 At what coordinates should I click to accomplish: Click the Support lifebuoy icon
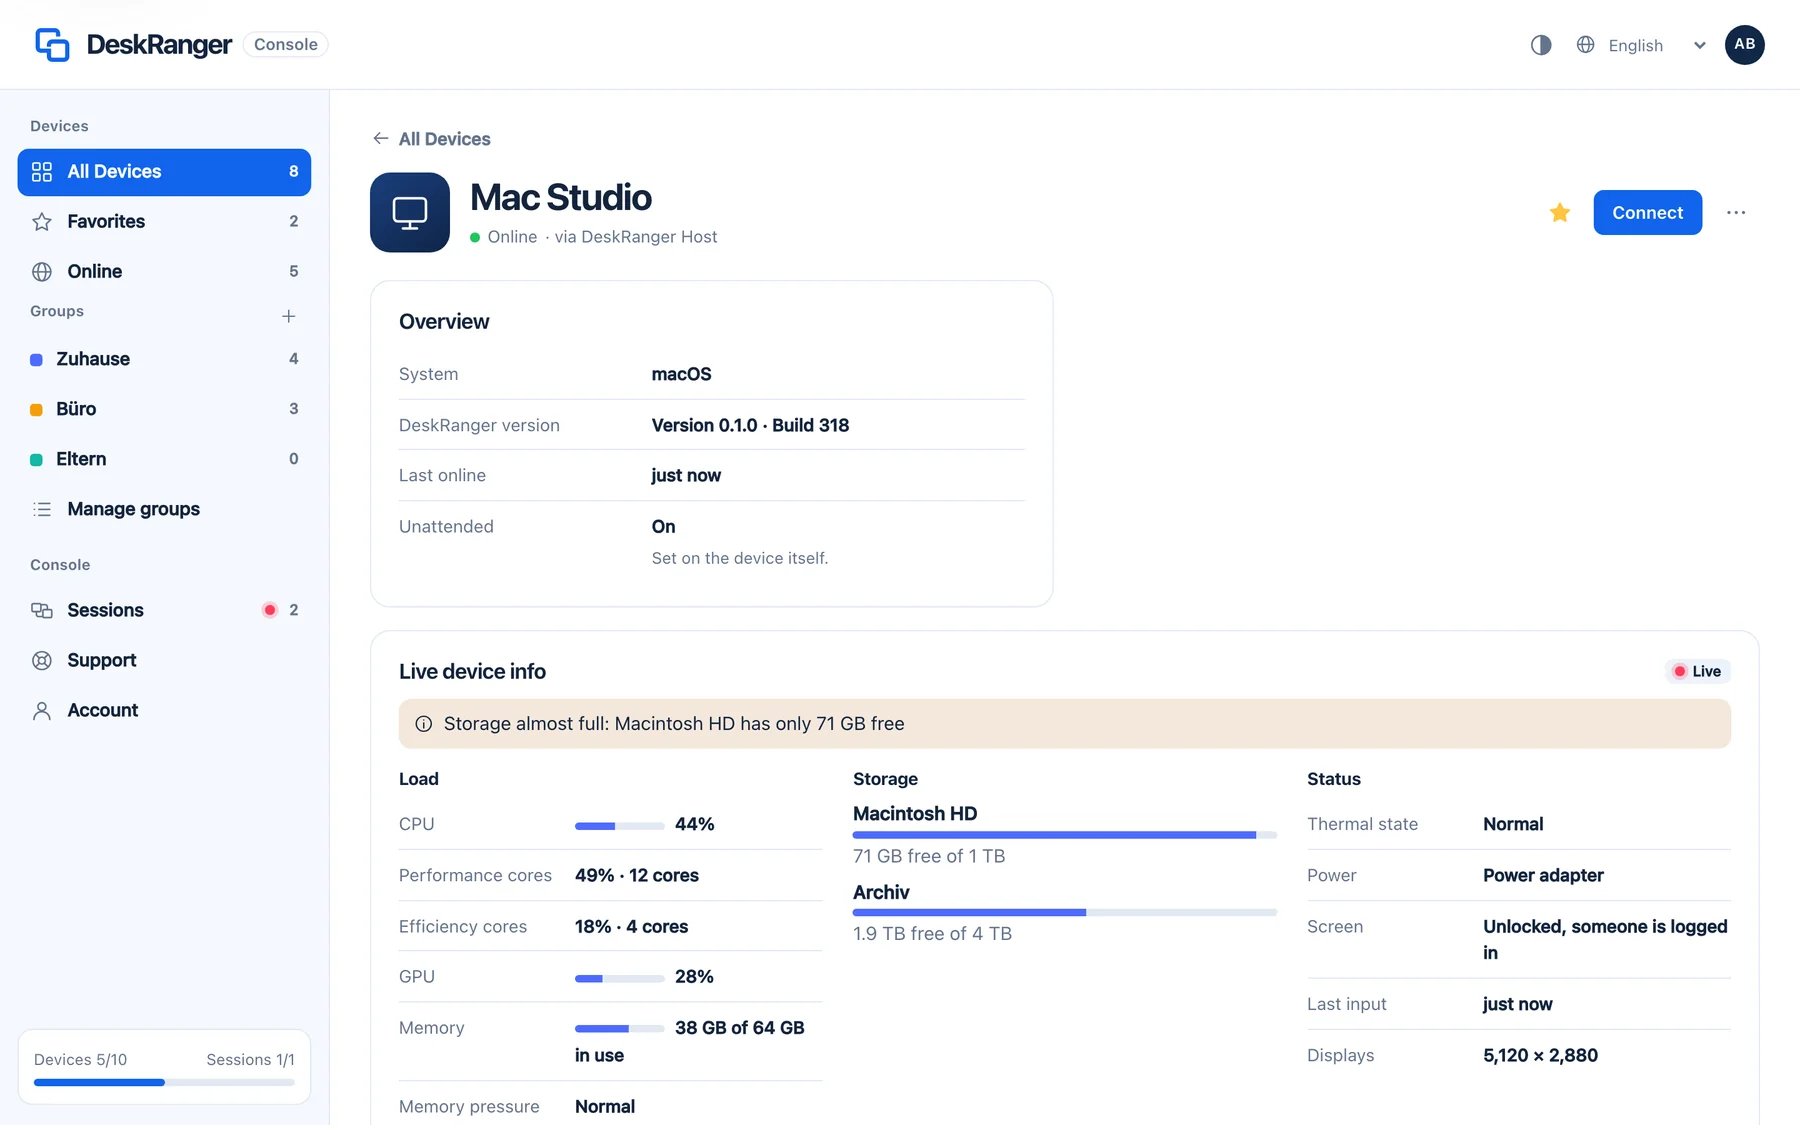pos(42,660)
